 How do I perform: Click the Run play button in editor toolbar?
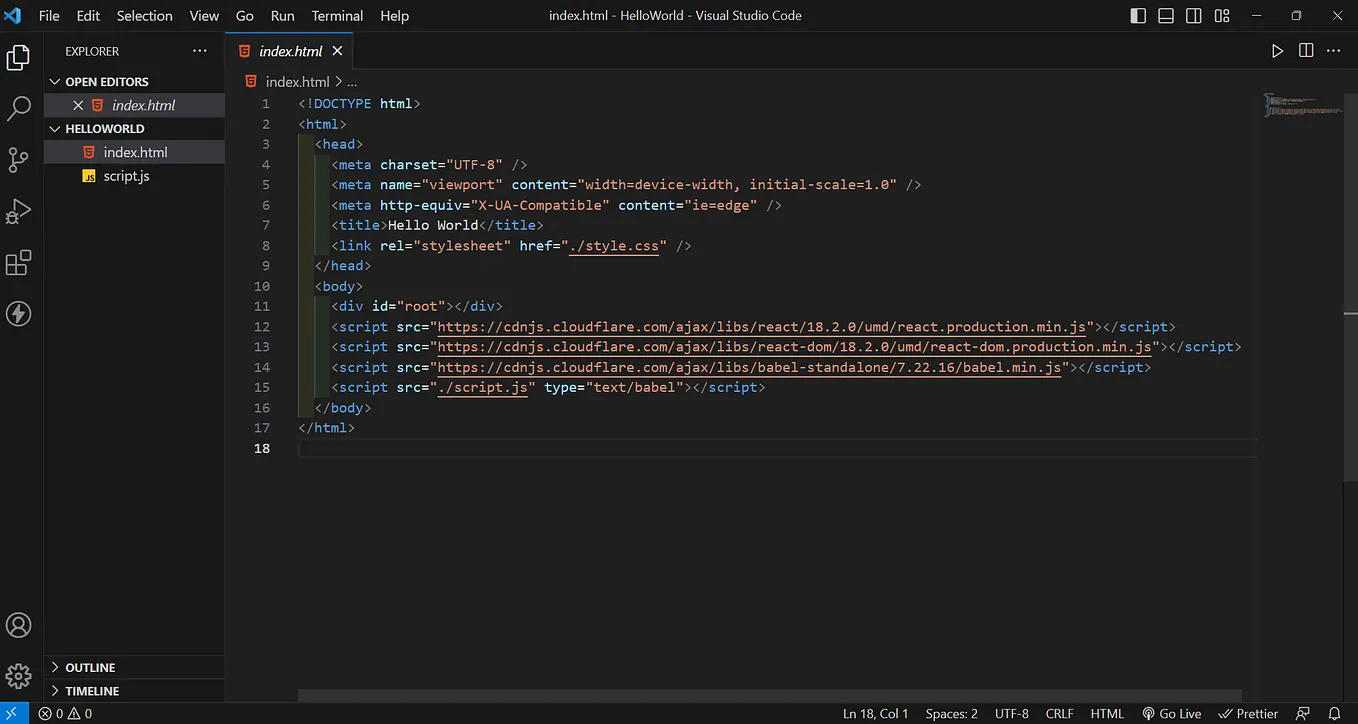1277,51
